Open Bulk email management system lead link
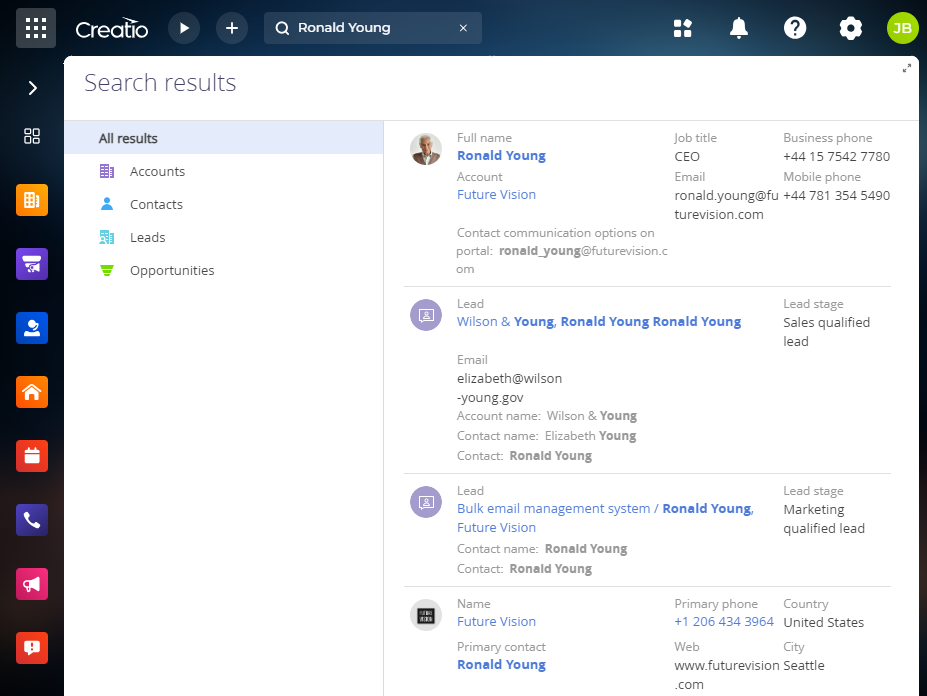927x696 pixels. 605,517
